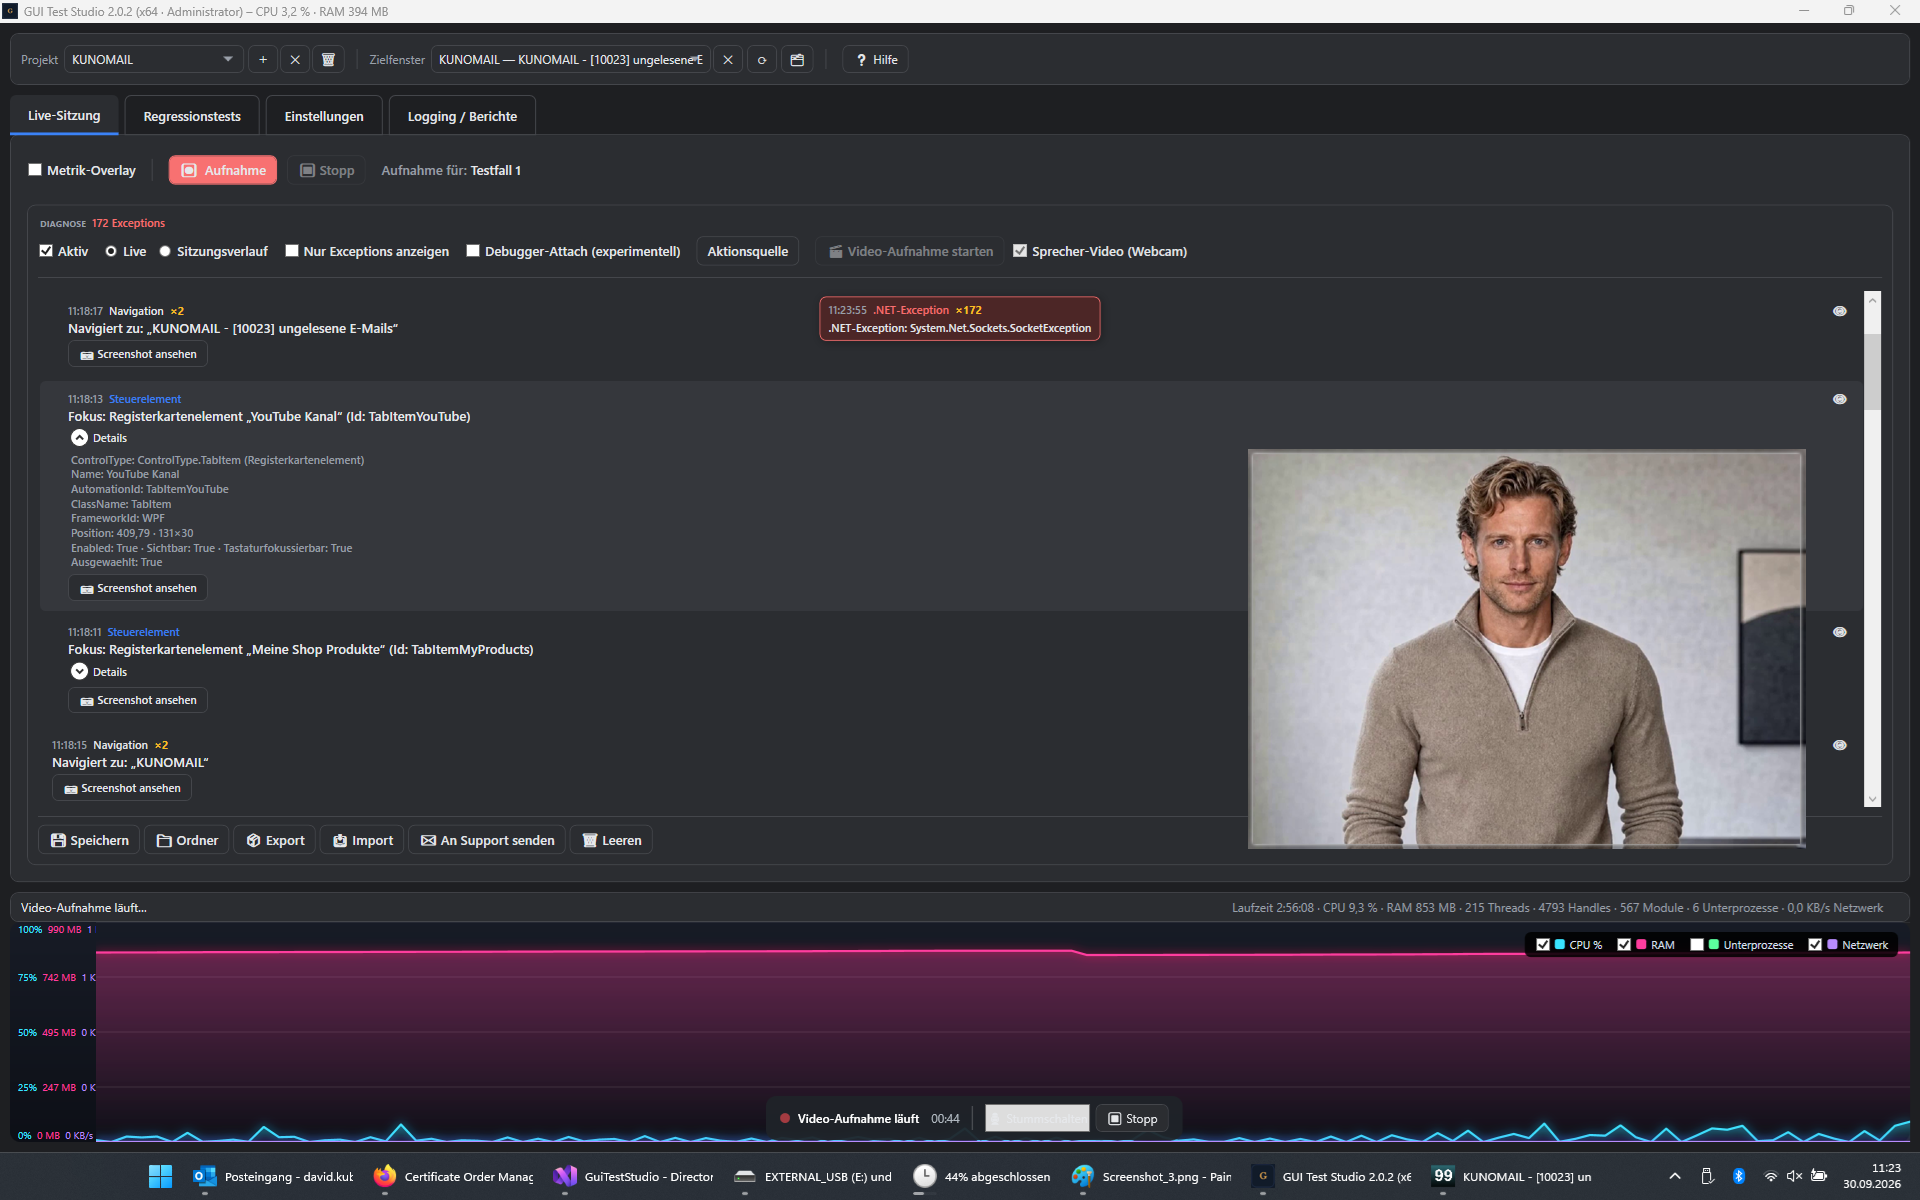Toggle the RAM graph series
Image resolution: width=1920 pixels, height=1200 pixels.
coord(1624,944)
